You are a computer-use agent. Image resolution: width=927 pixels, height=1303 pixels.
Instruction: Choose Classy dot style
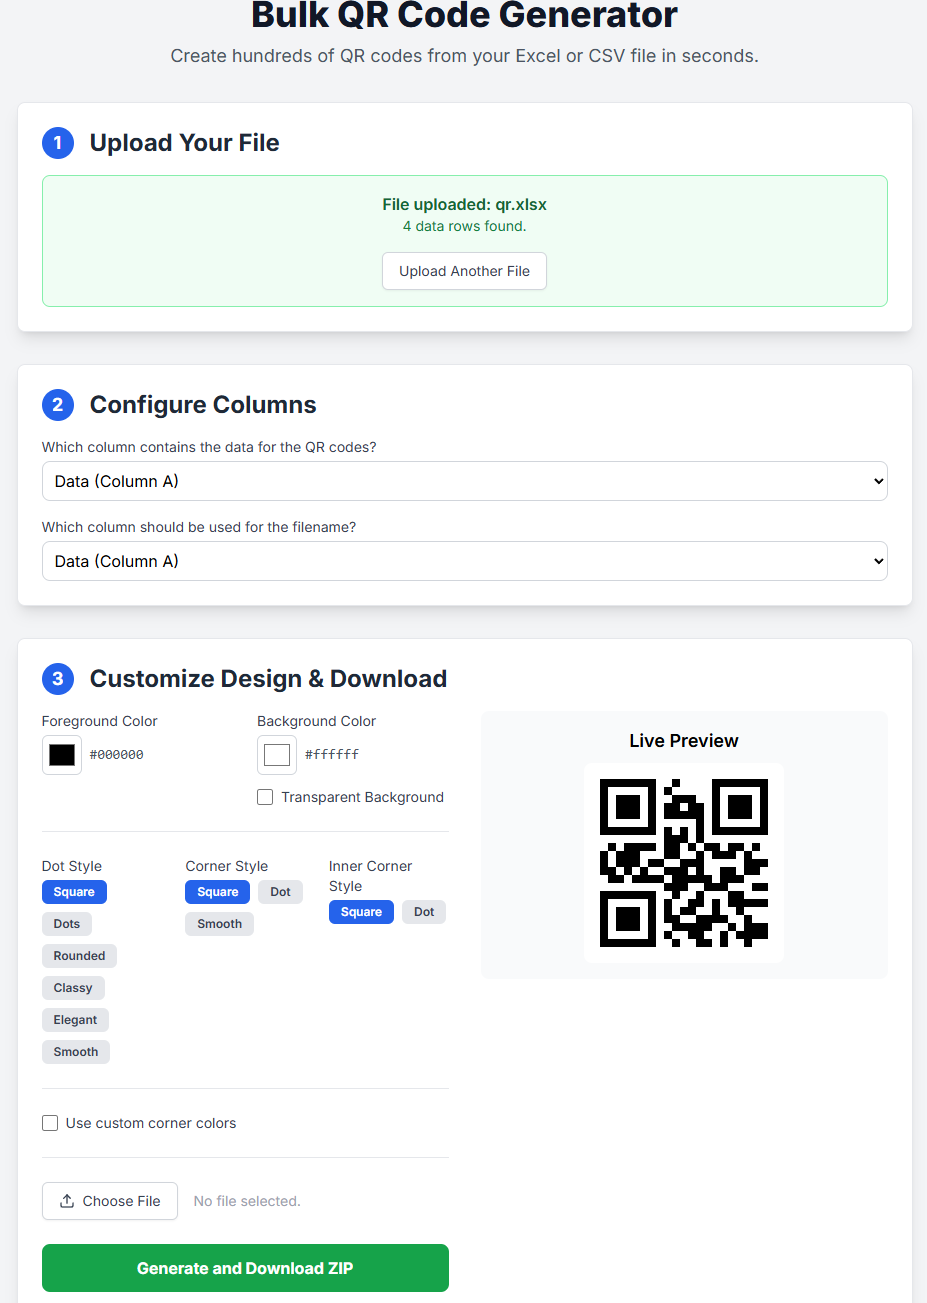pos(73,988)
